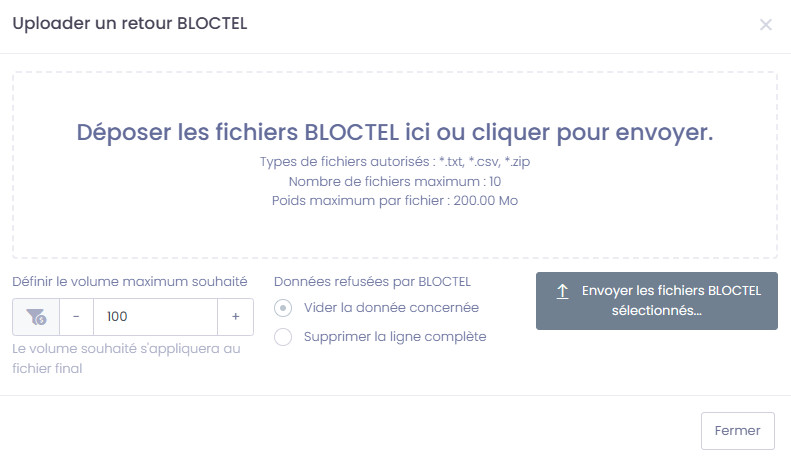Click the "Uploader un retour BLOCTEL" dialog title
The height and width of the screenshot is (462, 791).
[x=129, y=24]
